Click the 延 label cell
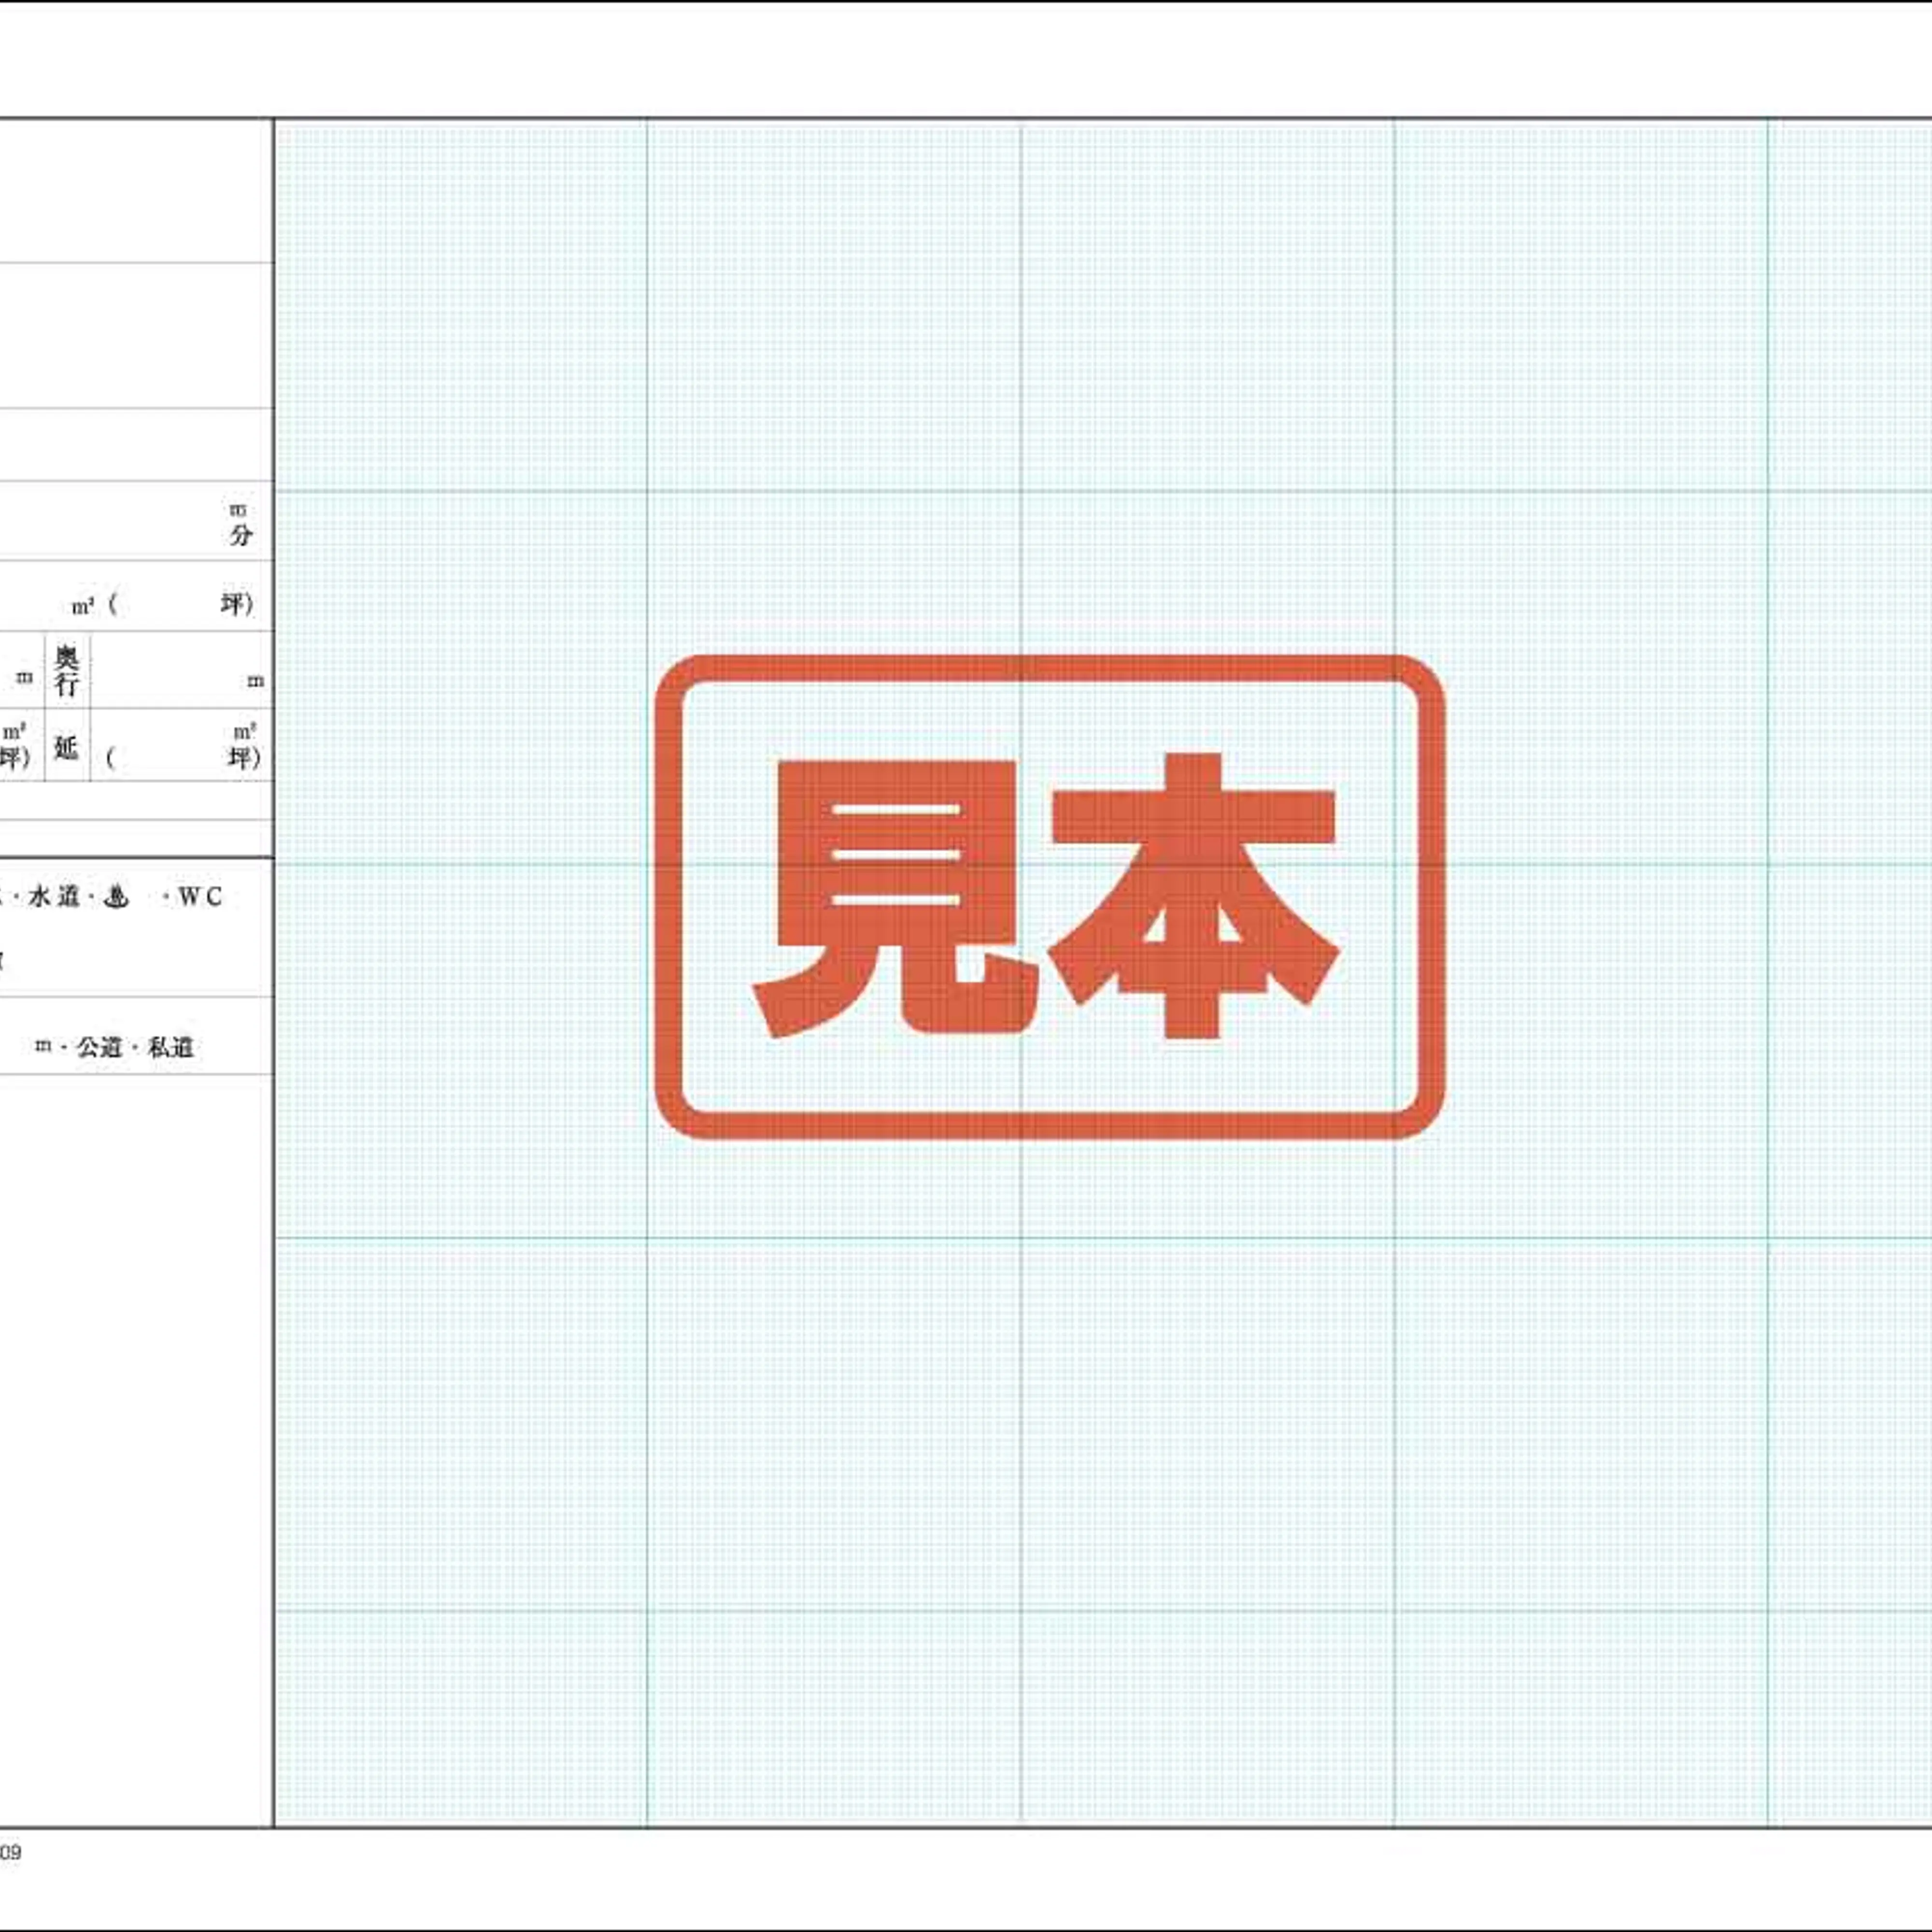Viewport: 1932px width, 1932px height. point(66,746)
